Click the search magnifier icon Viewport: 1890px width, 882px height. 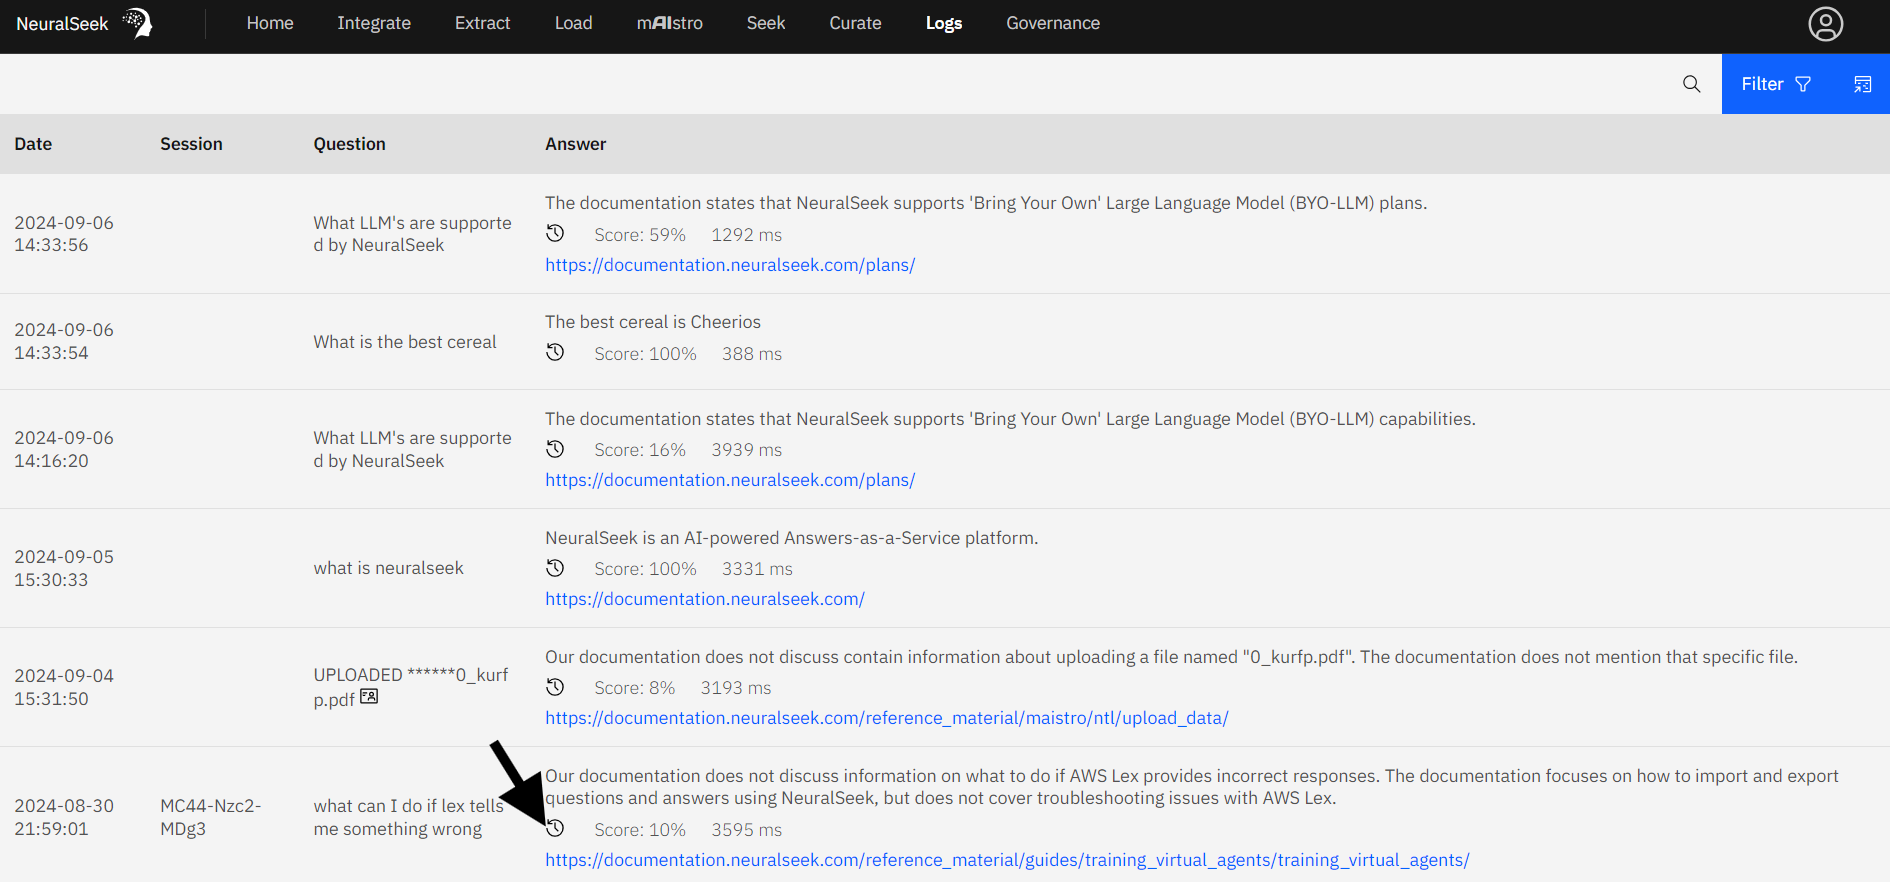1691,84
